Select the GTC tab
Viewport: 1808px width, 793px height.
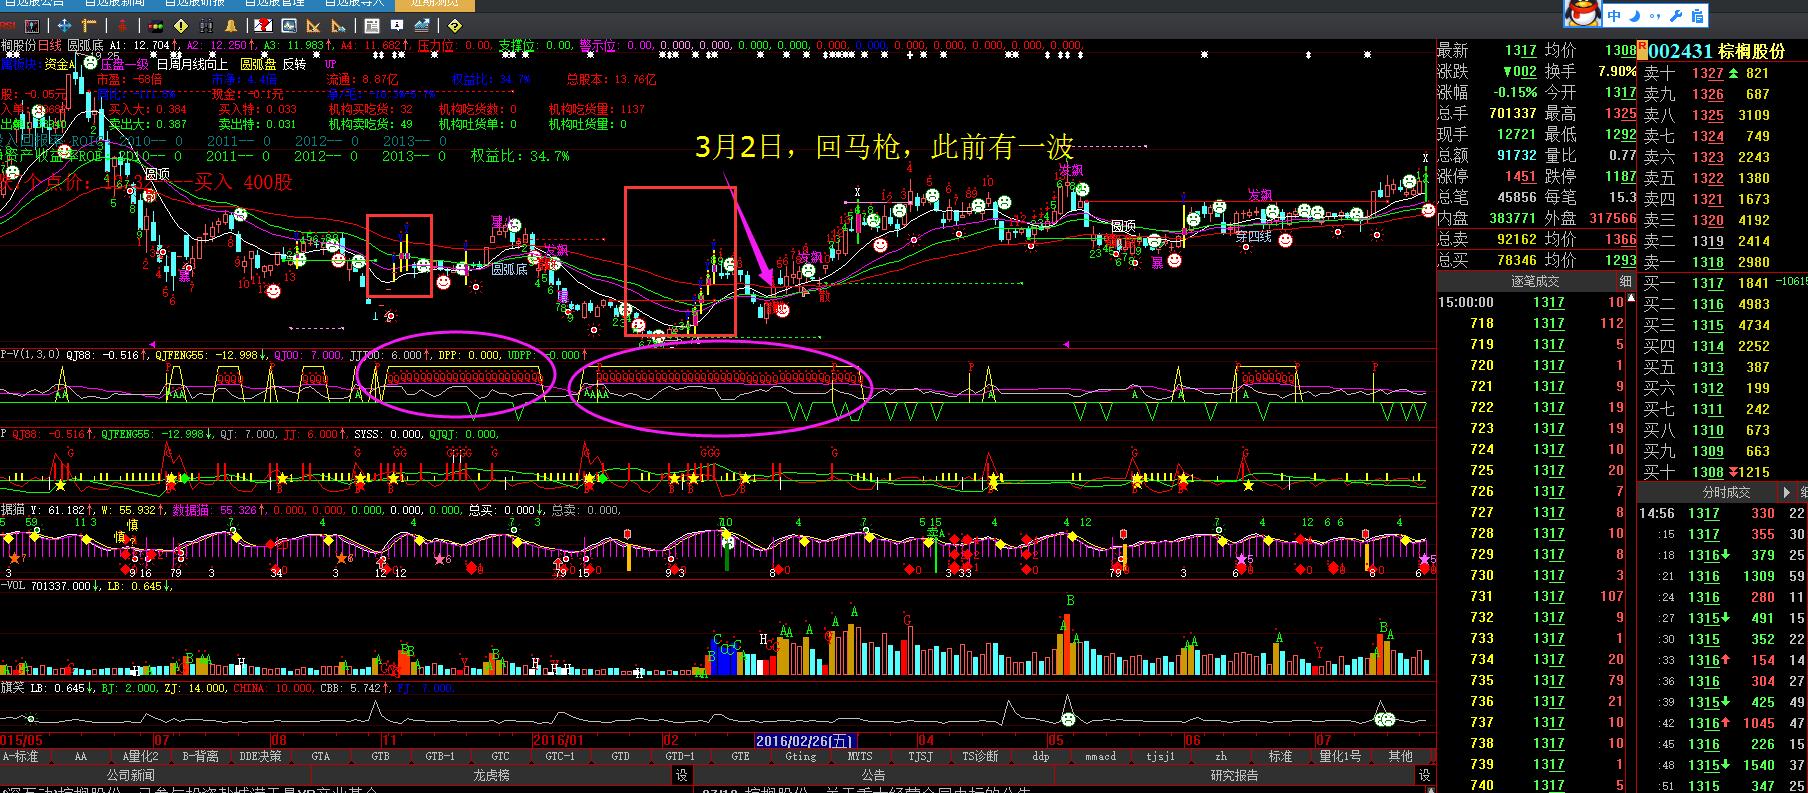click(x=500, y=757)
